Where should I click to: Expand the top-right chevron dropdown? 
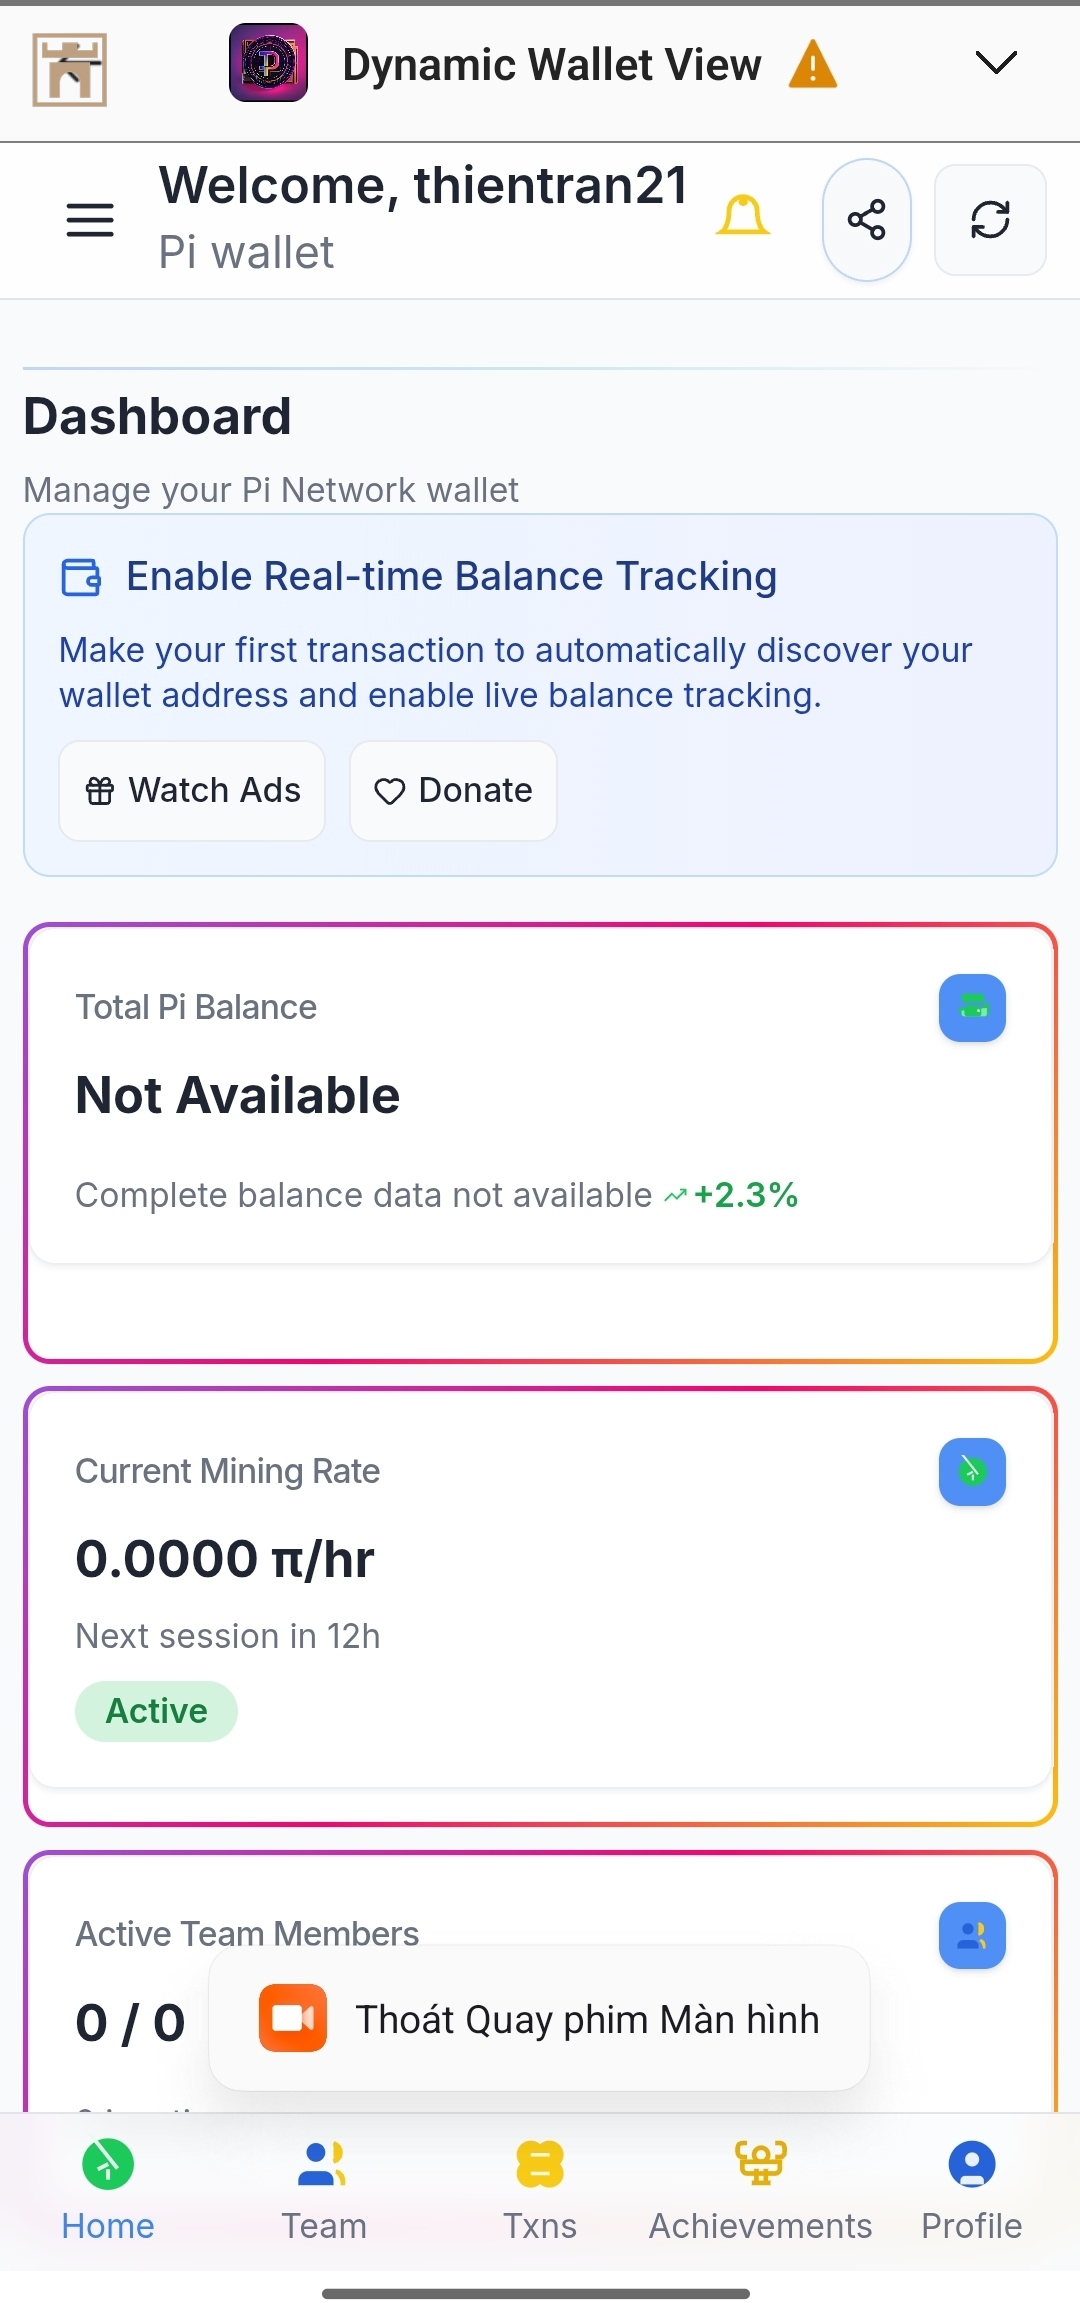[x=996, y=63]
